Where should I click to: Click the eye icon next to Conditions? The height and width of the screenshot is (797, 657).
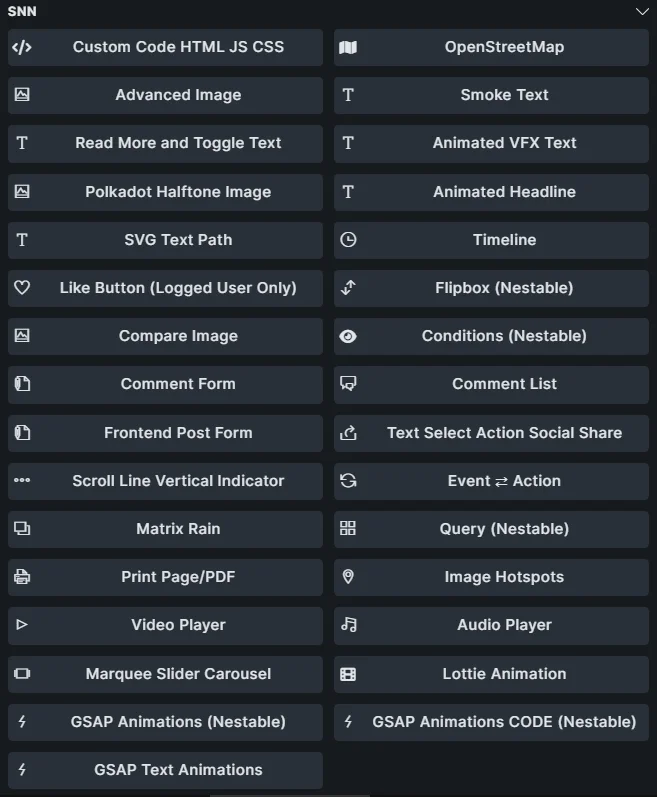click(x=348, y=336)
